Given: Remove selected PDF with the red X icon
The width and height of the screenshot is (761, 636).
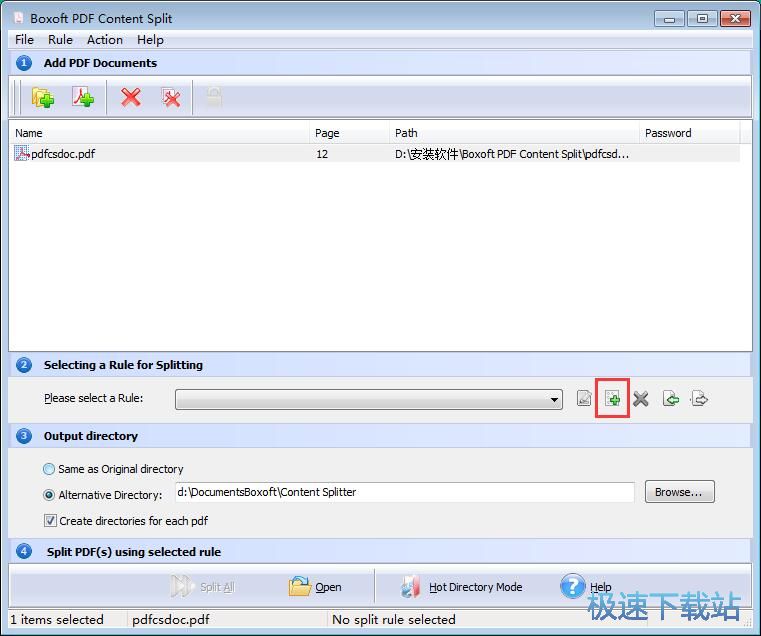Looking at the screenshot, I should point(131,97).
